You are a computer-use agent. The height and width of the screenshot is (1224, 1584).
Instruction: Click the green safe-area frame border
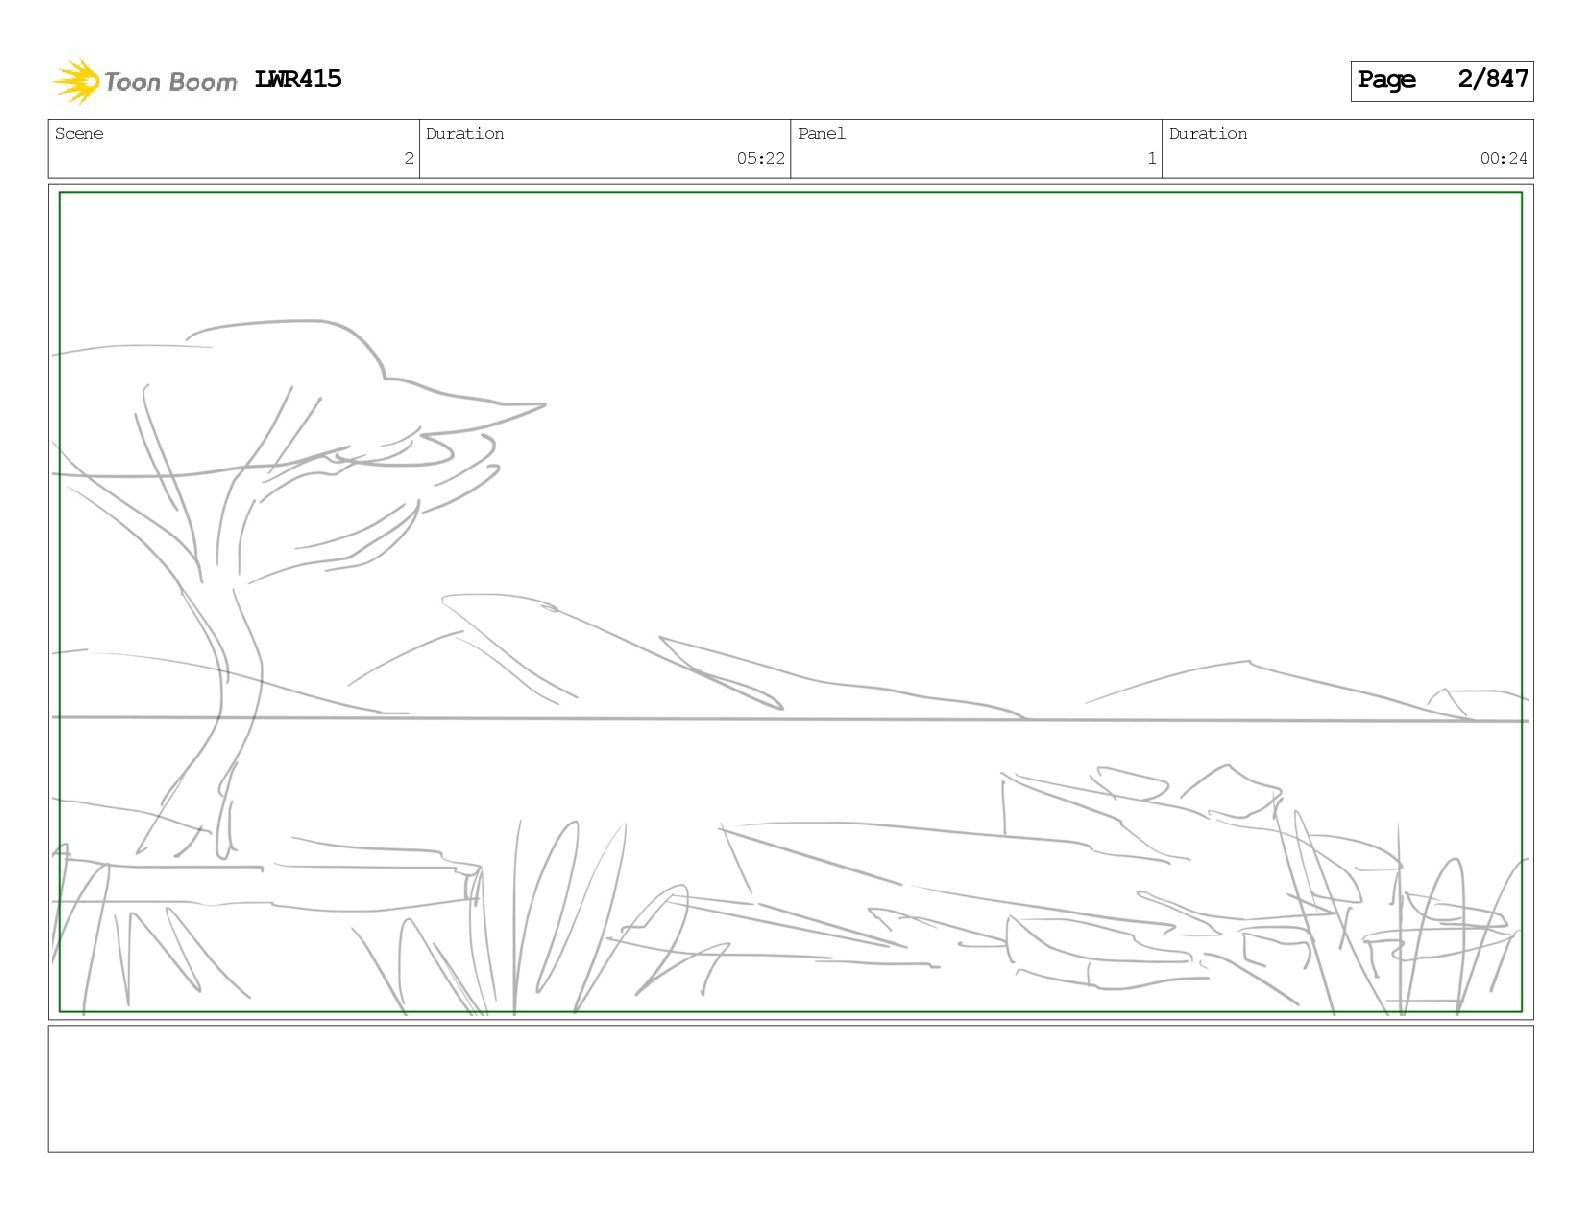pos(790,193)
